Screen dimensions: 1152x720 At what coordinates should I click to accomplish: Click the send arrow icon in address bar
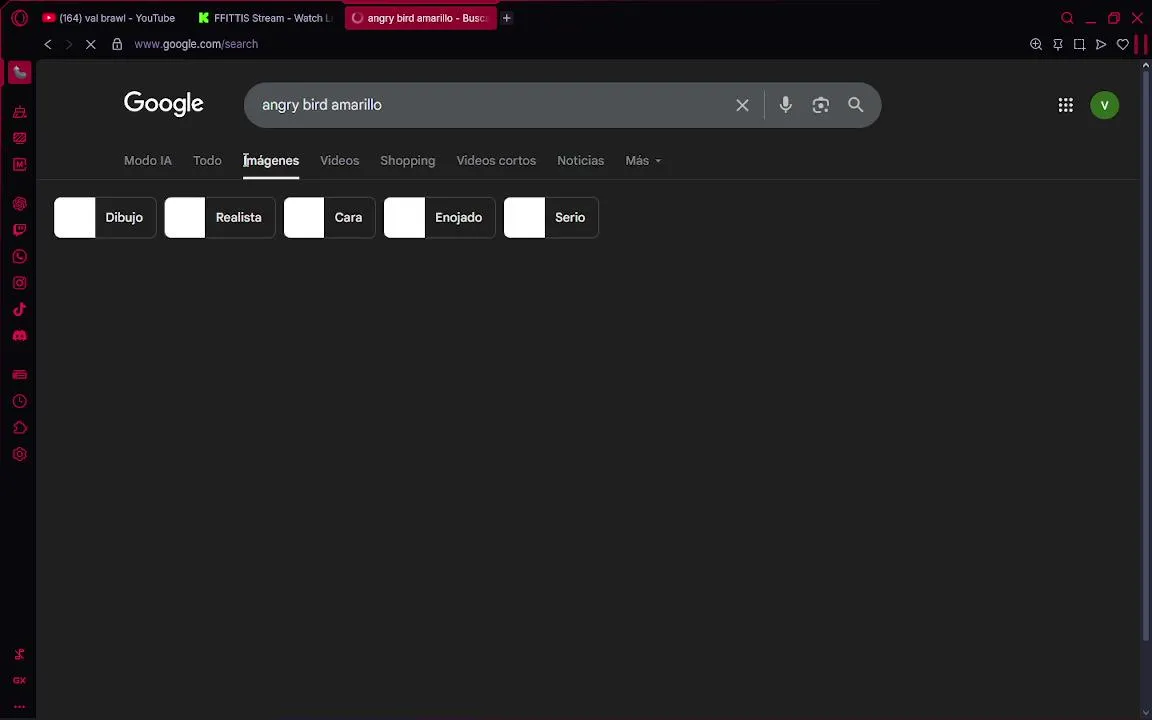tap(1101, 44)
